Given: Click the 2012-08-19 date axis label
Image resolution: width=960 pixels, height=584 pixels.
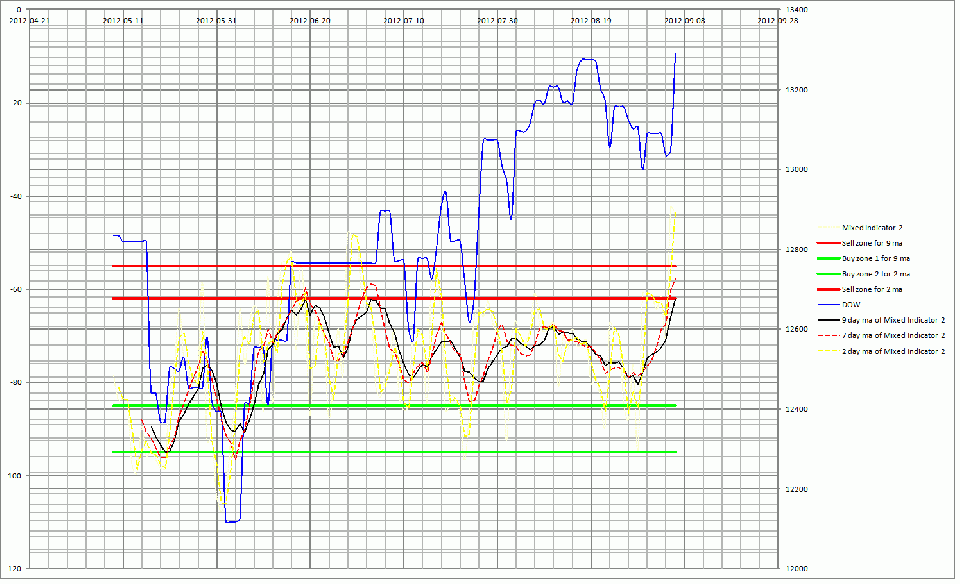Looking at the screenshot, I should point(591,20).
